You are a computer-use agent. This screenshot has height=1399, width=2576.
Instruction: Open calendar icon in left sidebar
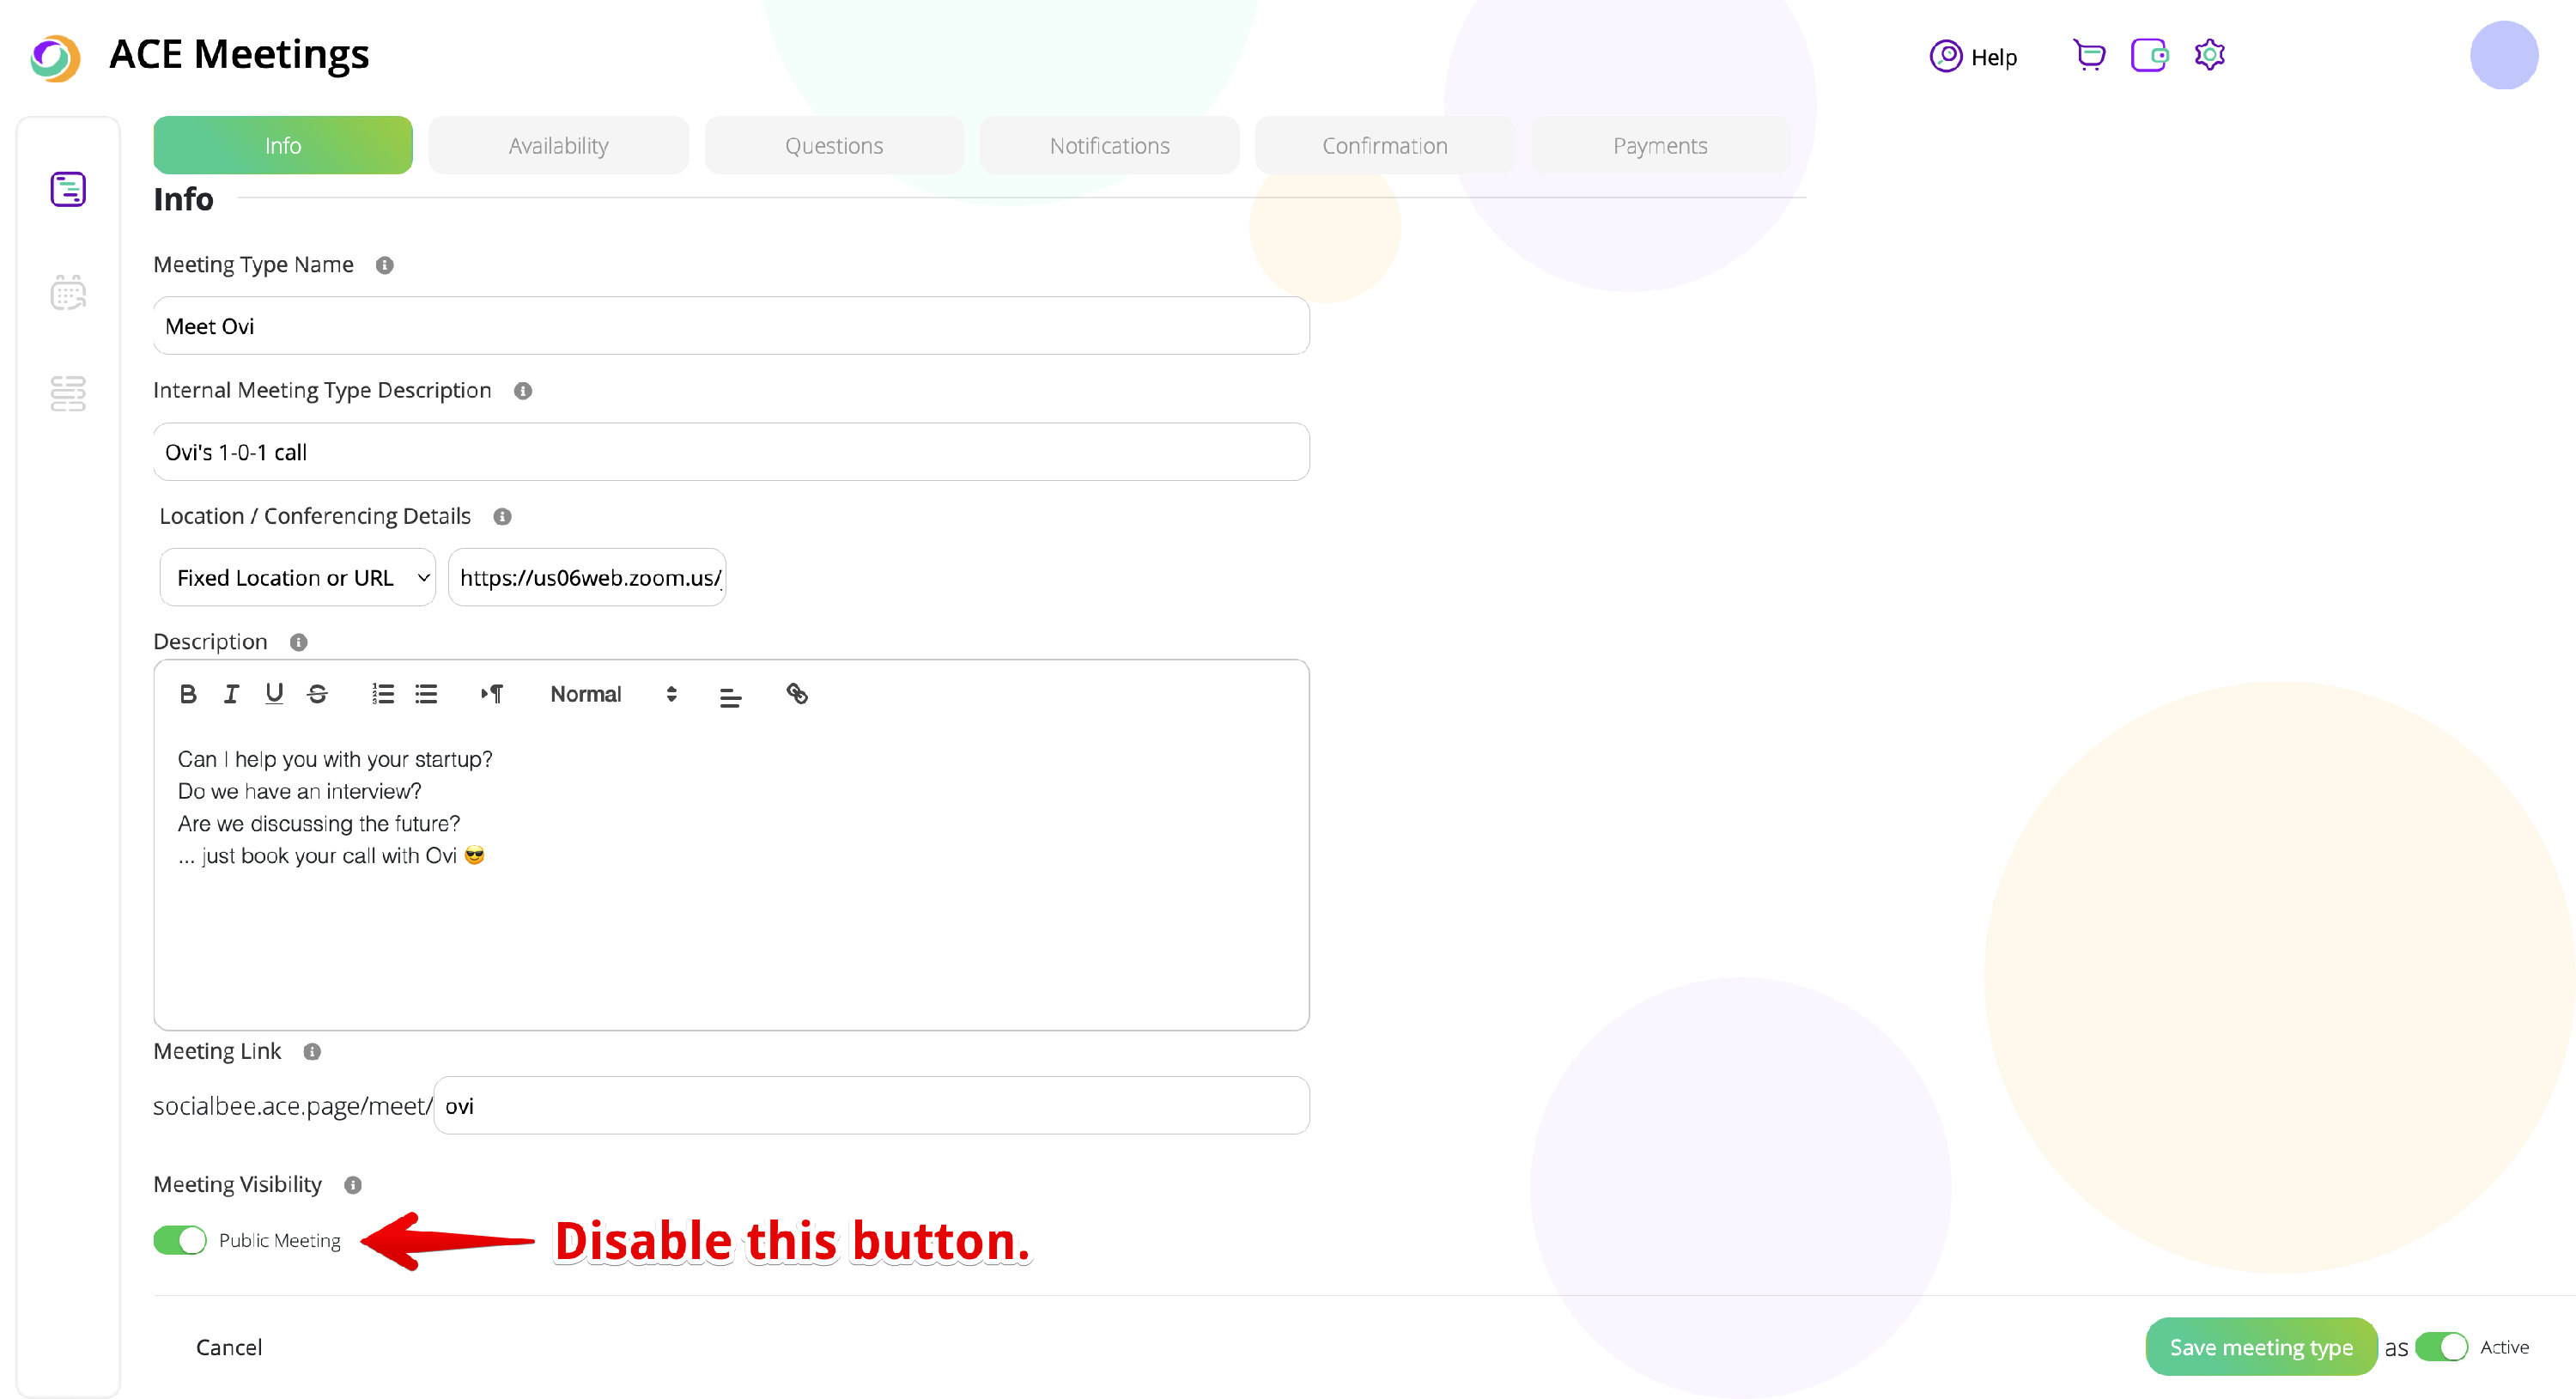pyautogui.click(x=68, y=293)
